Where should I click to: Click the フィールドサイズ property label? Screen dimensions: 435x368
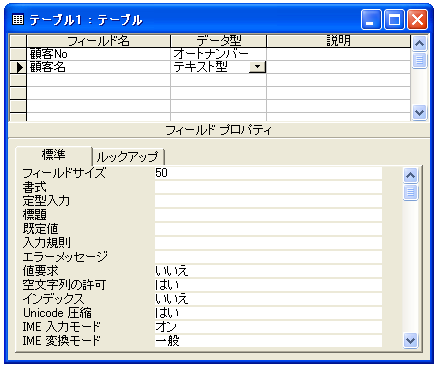point(64,173)
